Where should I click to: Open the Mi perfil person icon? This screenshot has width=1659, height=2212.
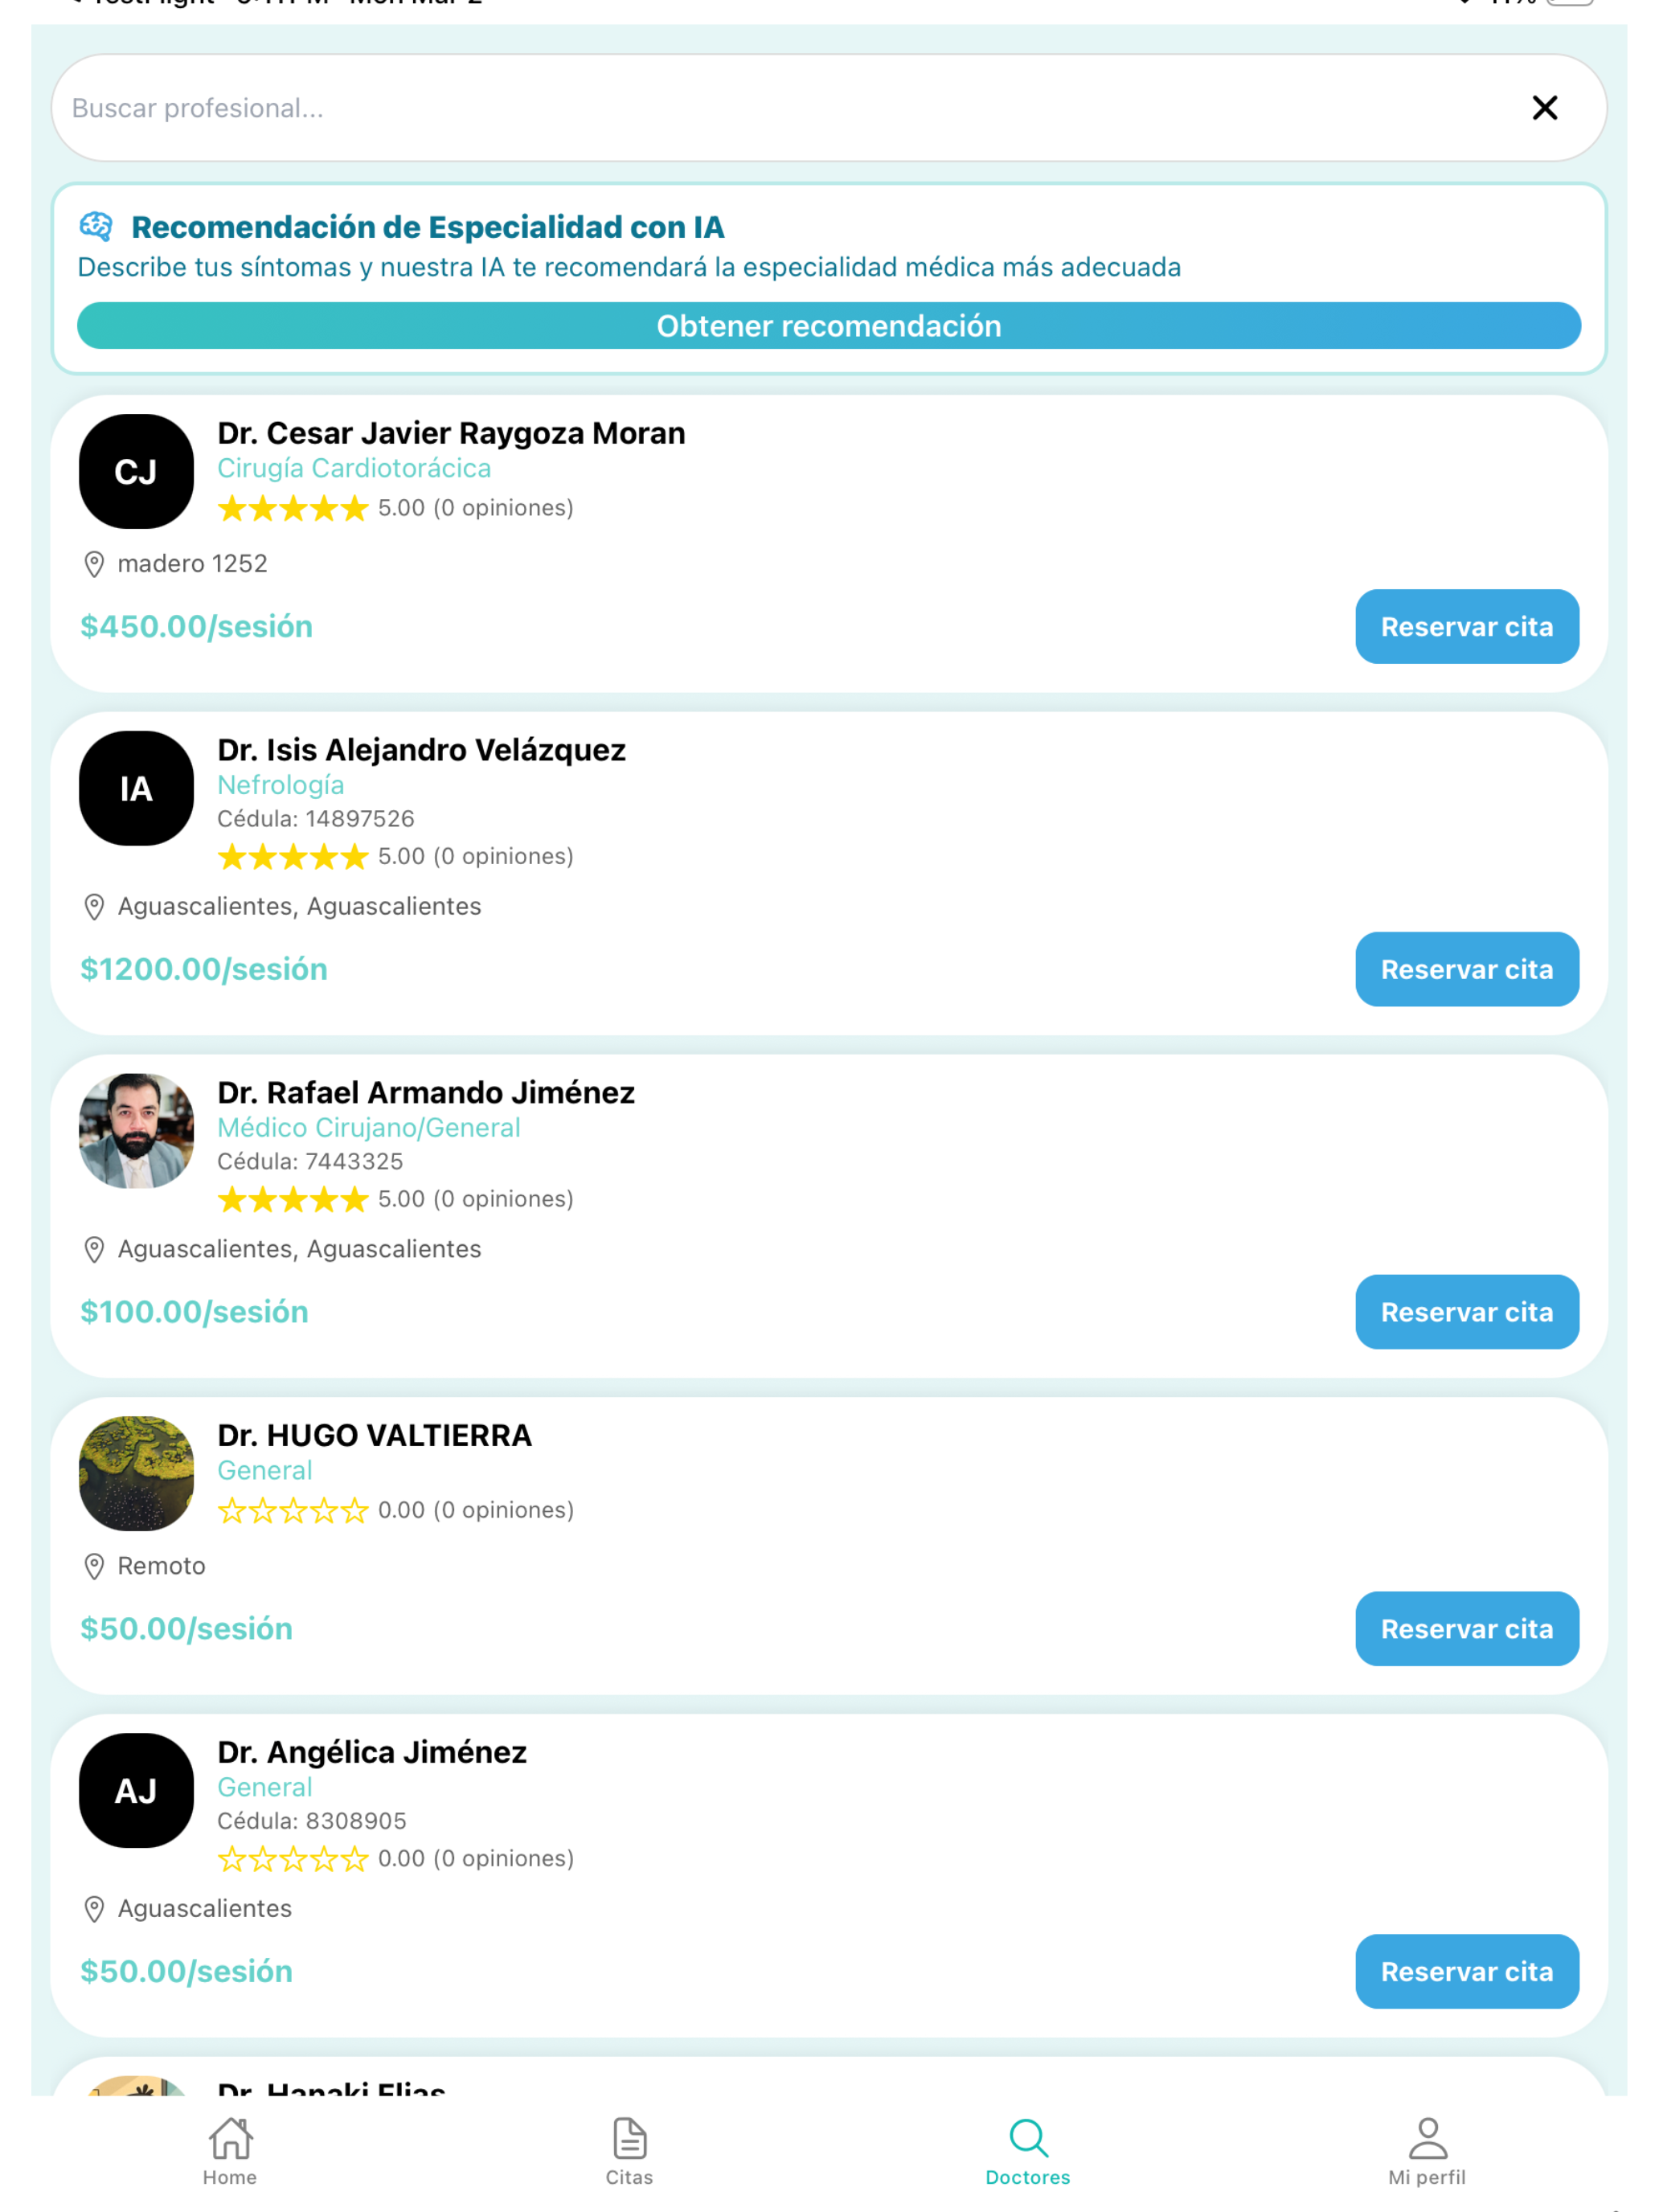click(x=1427, y=2138)
